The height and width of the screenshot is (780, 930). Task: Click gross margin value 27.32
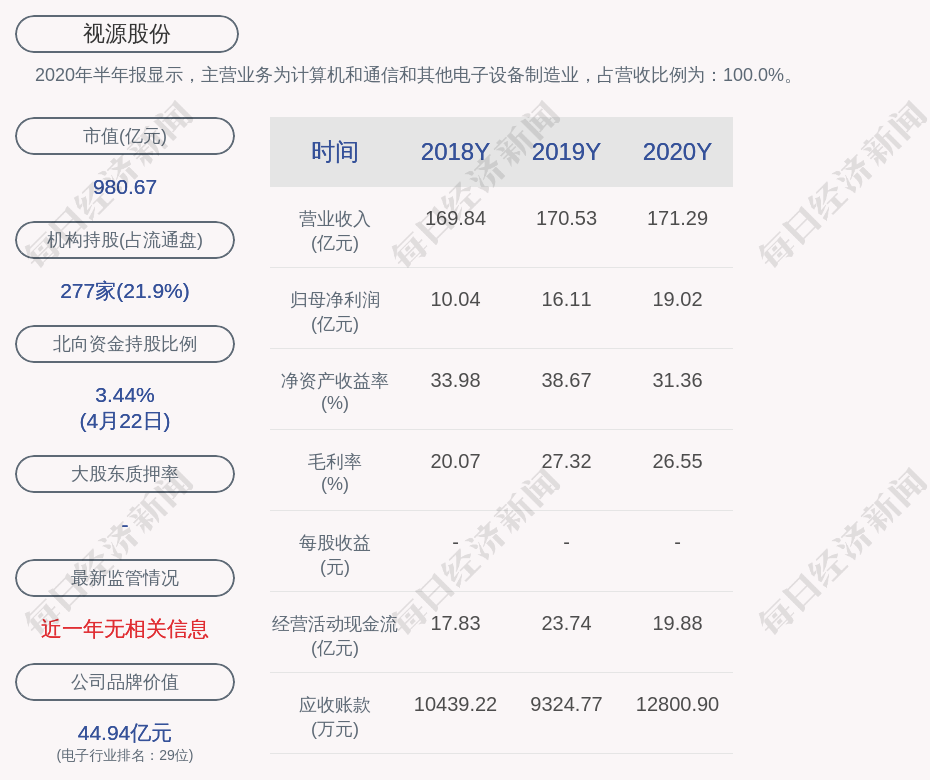pos(566,461)
